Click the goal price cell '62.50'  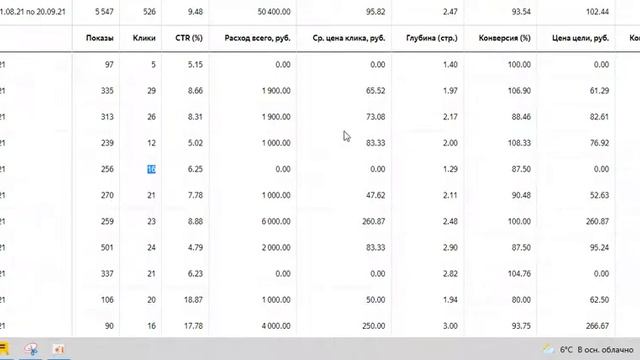click(x=599, y=300)
